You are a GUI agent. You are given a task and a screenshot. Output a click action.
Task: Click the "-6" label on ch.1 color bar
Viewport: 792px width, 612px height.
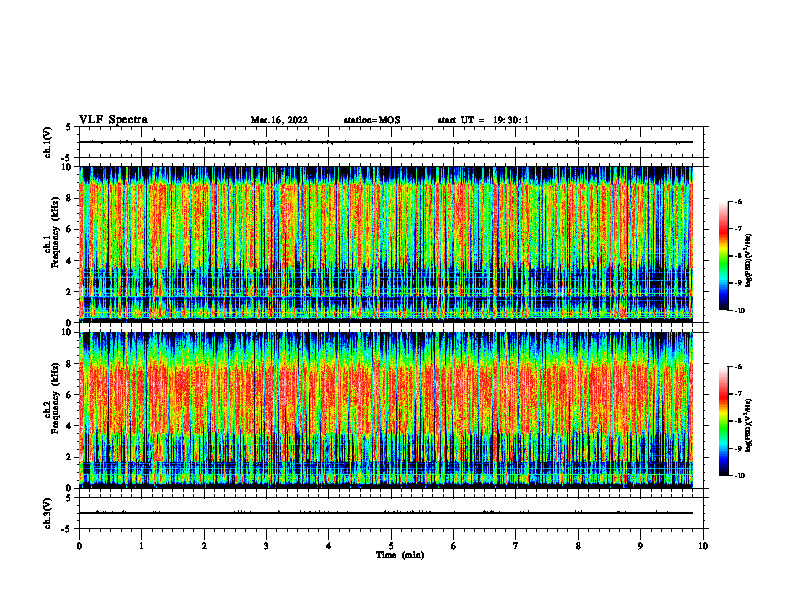[x=738, y=201]
